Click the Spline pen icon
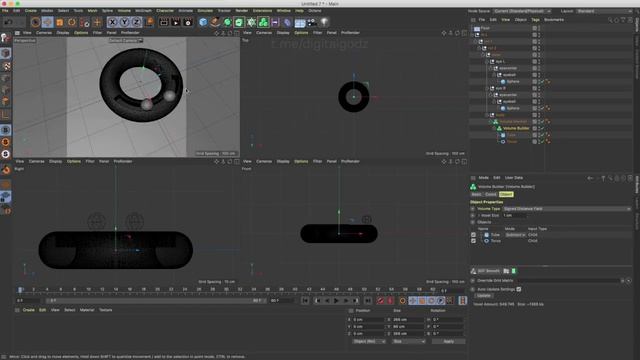Image resolution: width=640 pixels, height=360 pixels. click(215, 22)
